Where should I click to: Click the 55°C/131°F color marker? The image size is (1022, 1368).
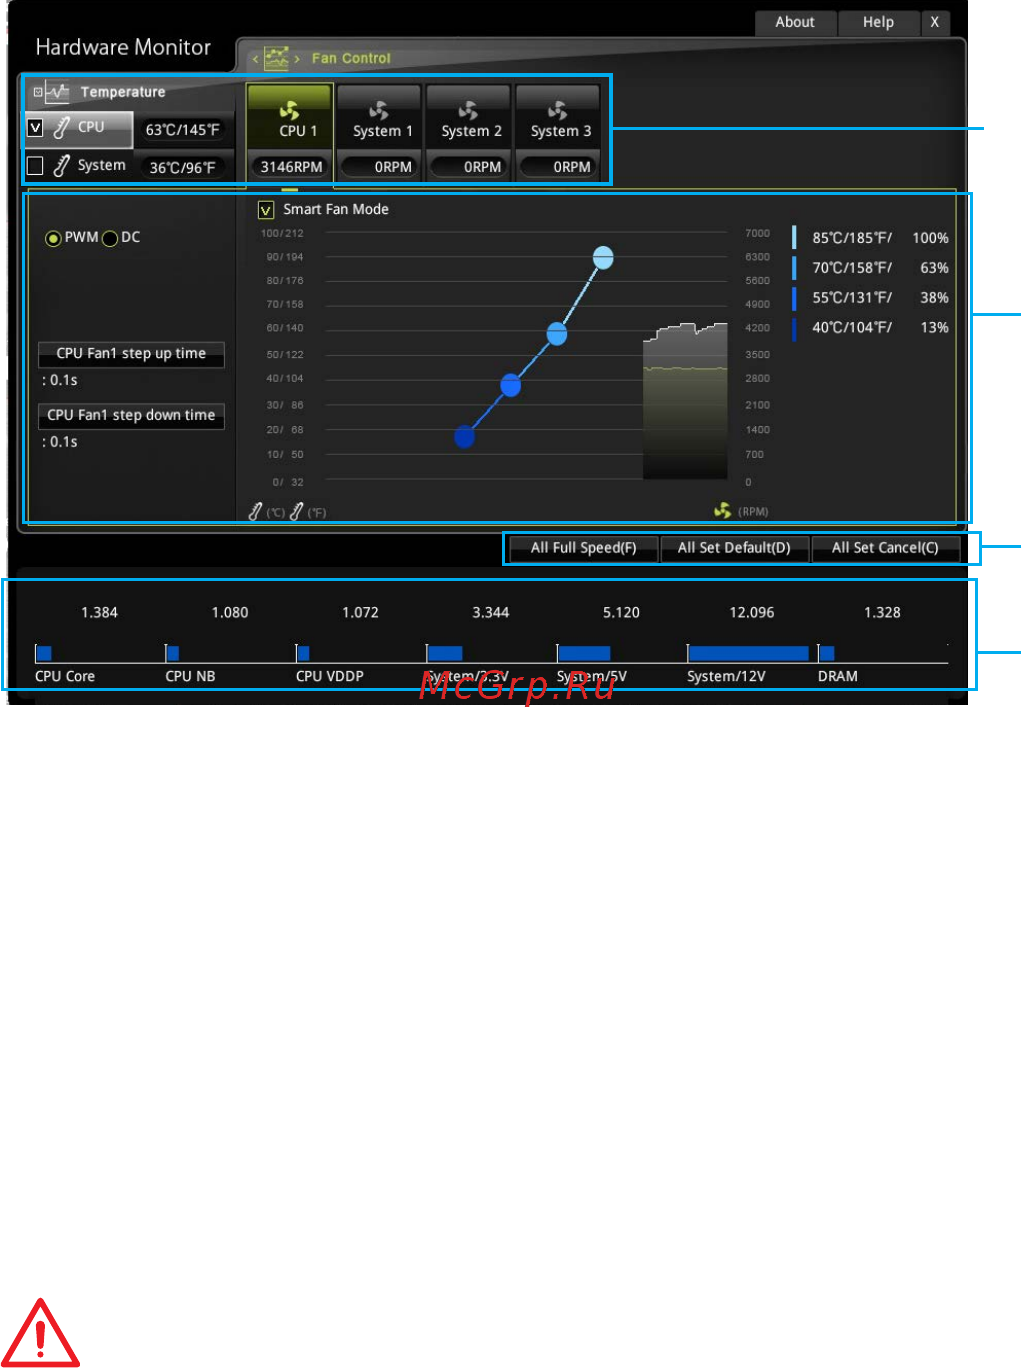click(x=795, y=298)
